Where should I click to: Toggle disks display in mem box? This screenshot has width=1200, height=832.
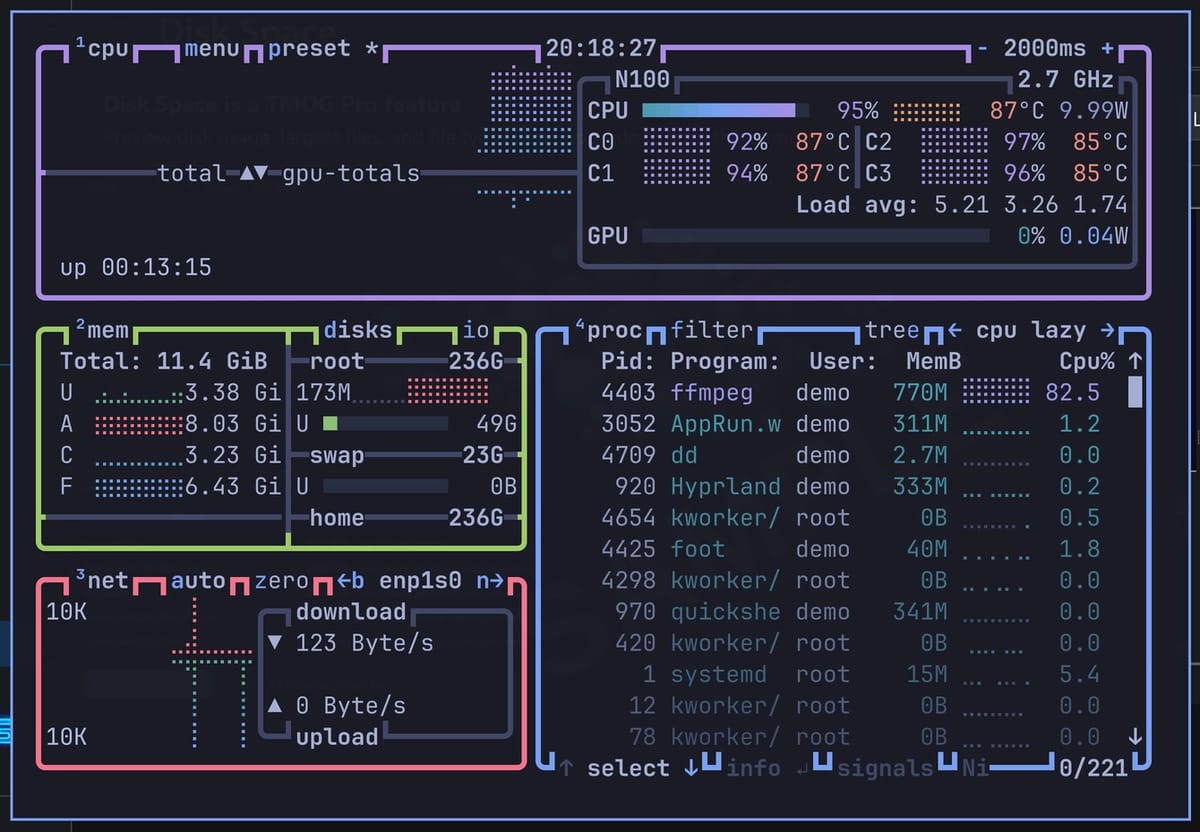[358, 330]
